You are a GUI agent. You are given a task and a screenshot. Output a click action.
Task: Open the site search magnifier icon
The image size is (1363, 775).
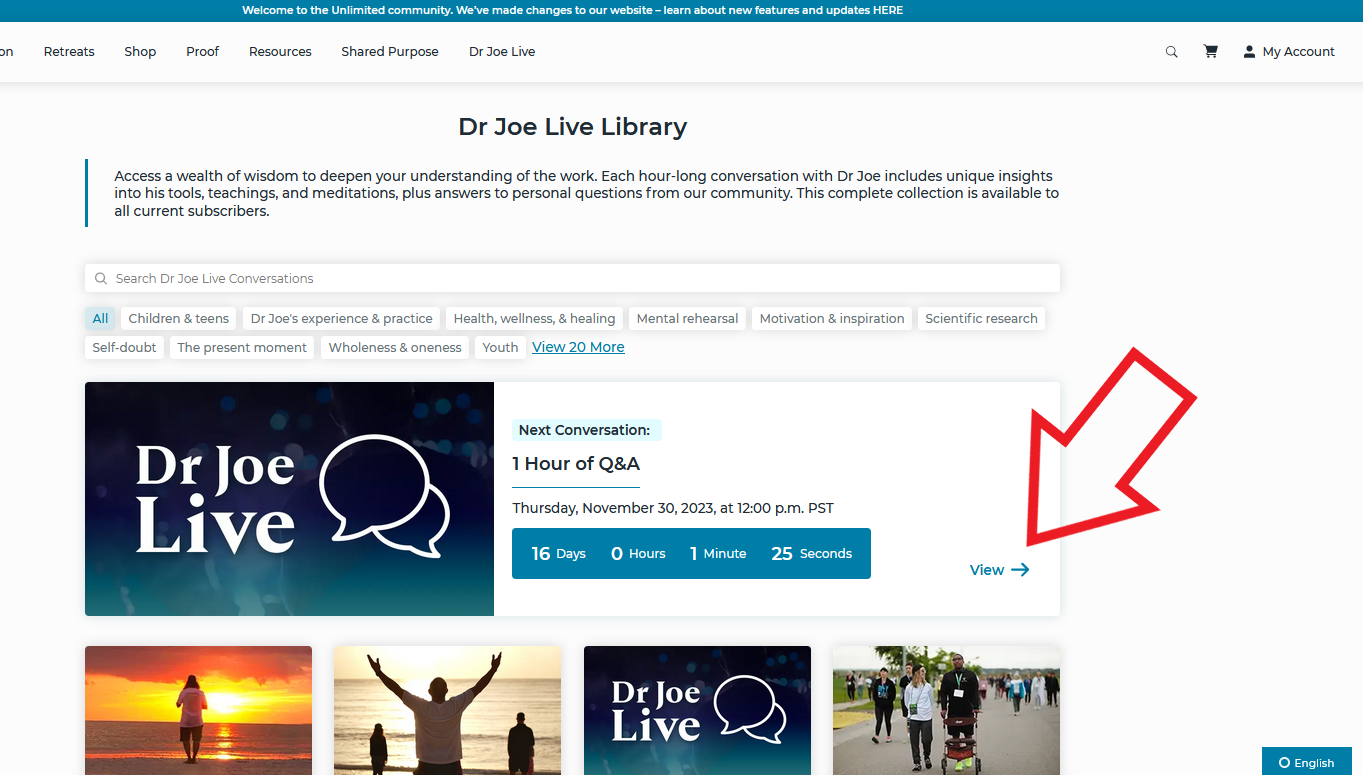pyautogui.click(x=1171, y=52)
